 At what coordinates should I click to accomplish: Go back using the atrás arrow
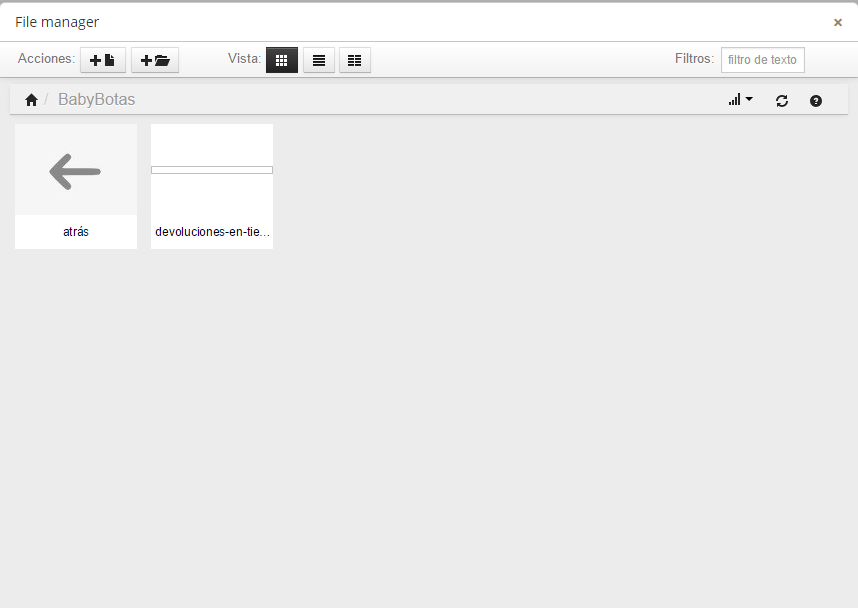[76, 171]
